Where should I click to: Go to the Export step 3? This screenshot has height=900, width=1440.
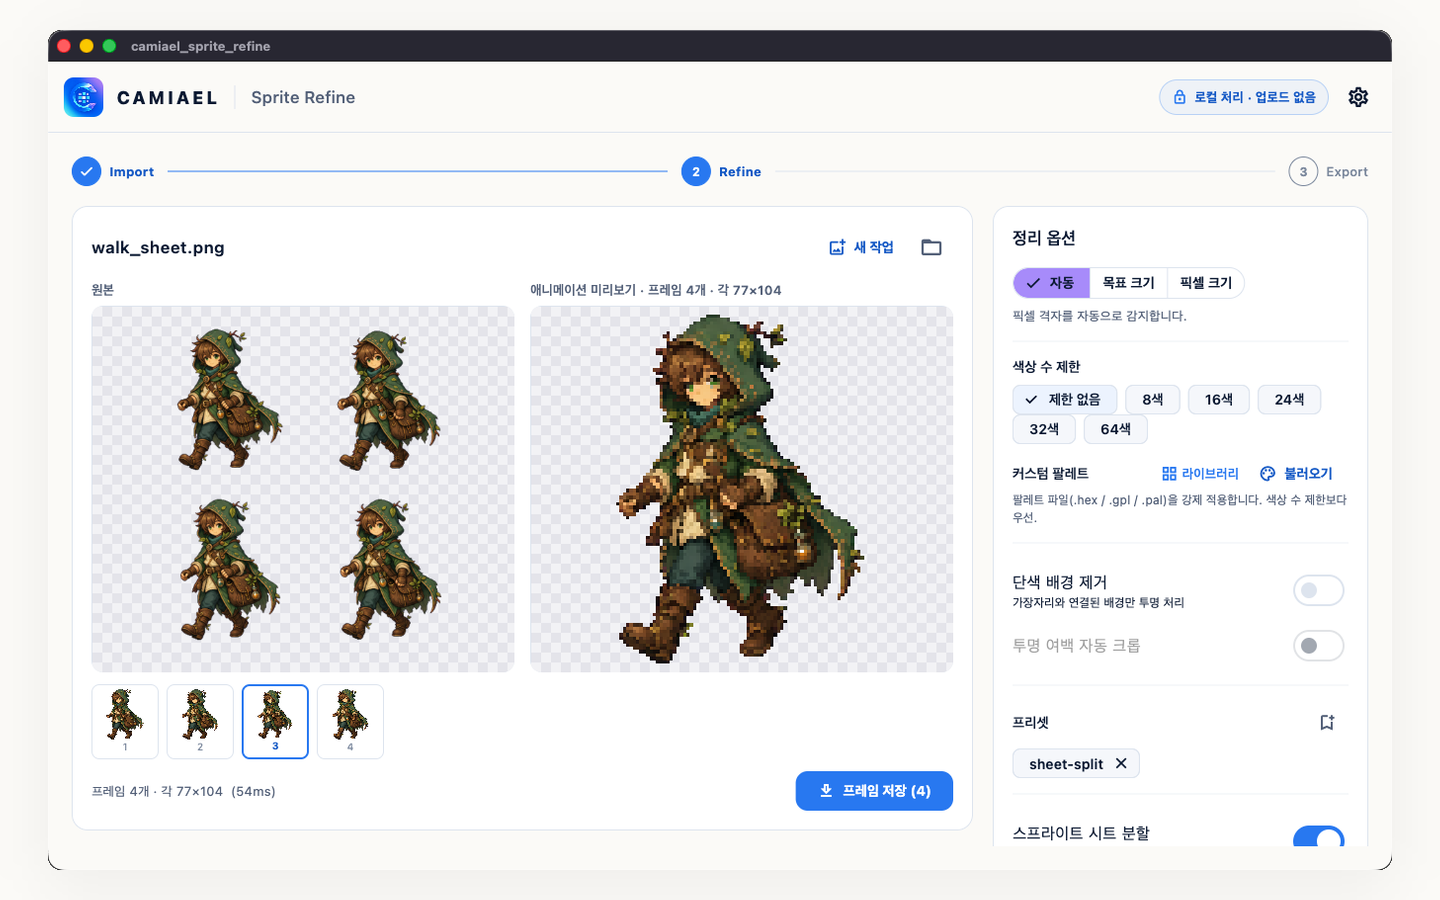click(1303, 171)
